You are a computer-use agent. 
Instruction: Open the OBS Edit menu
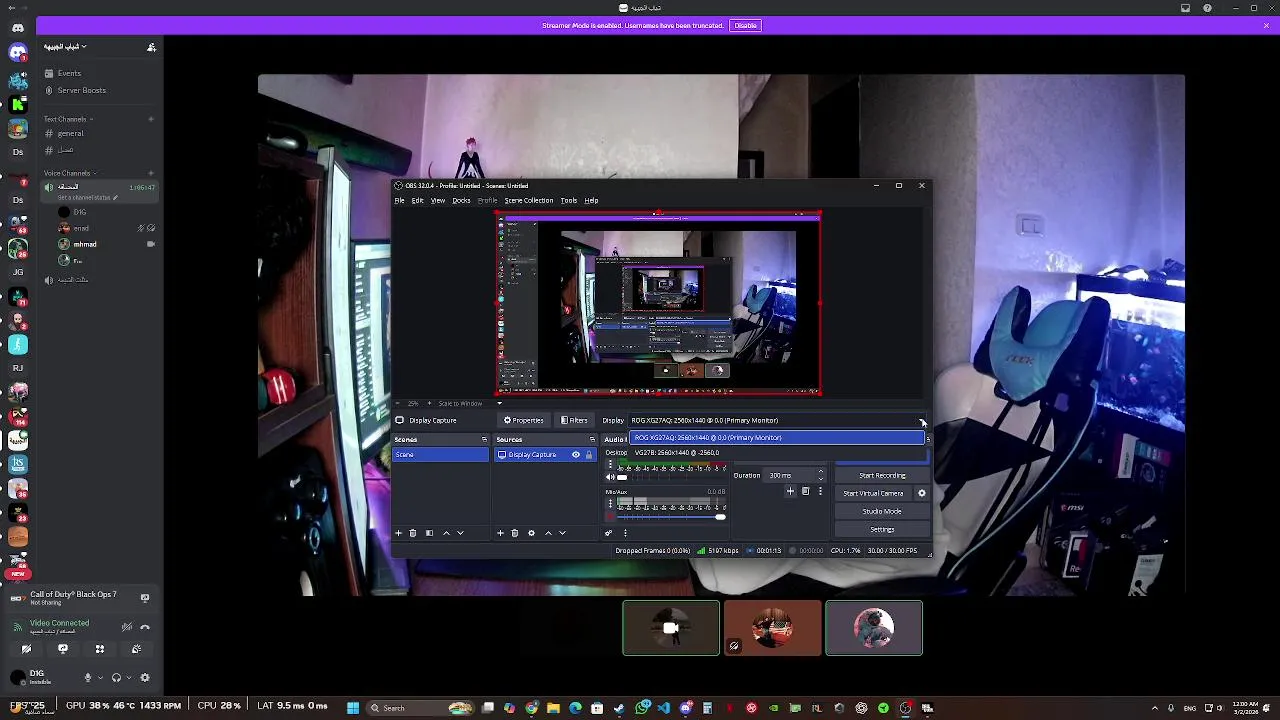click(417, 200)
